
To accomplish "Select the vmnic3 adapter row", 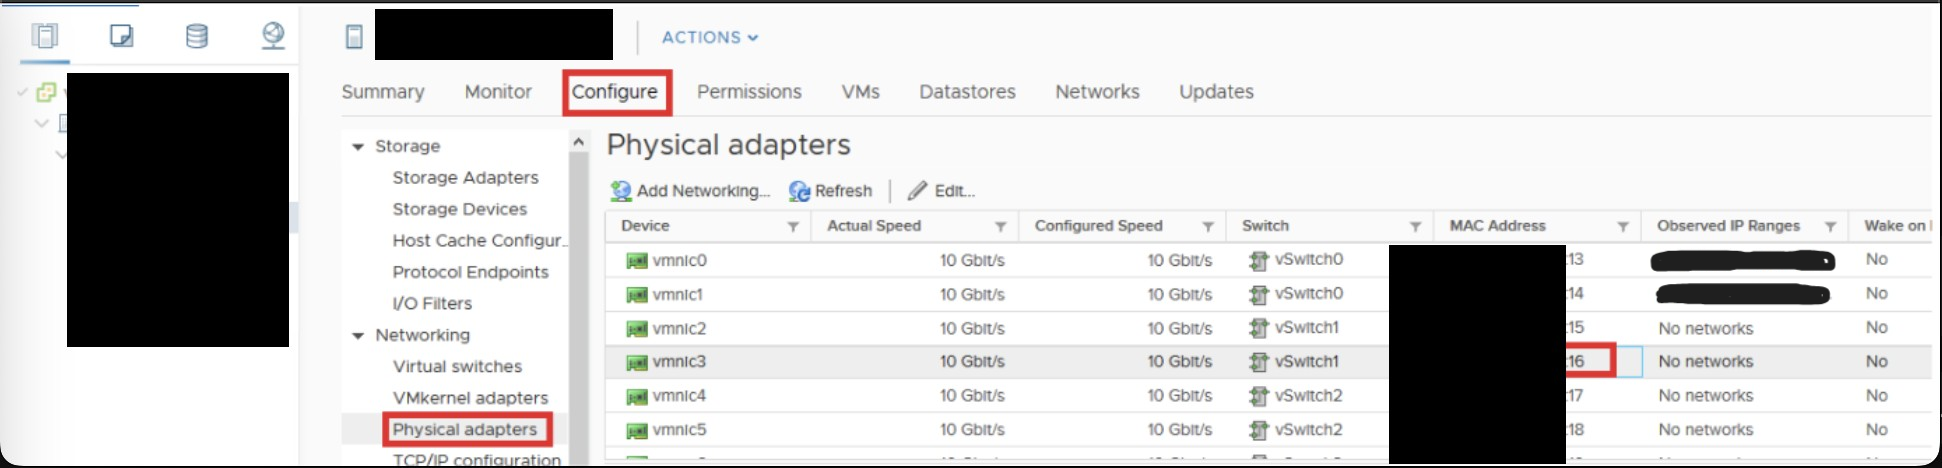I will pyautogui.click(x=1268, y=362).
